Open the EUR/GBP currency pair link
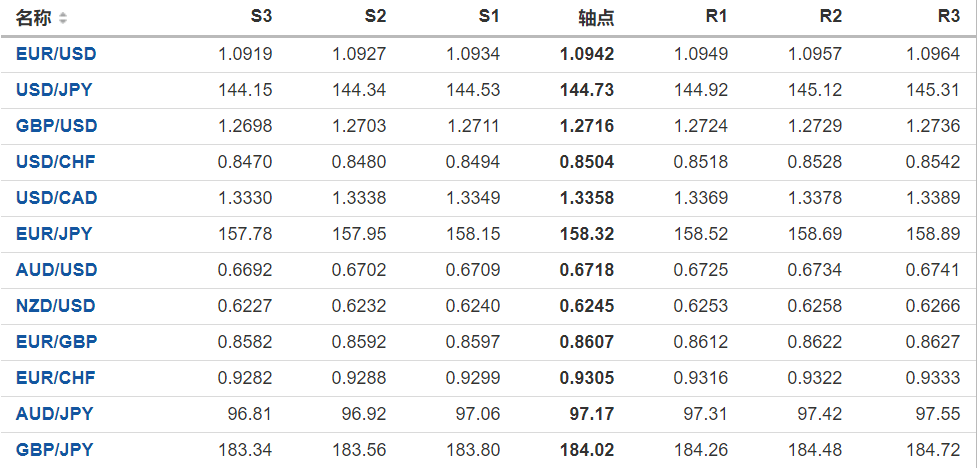The width and height of the screenshot is (978, 468). tap(56, 342)
